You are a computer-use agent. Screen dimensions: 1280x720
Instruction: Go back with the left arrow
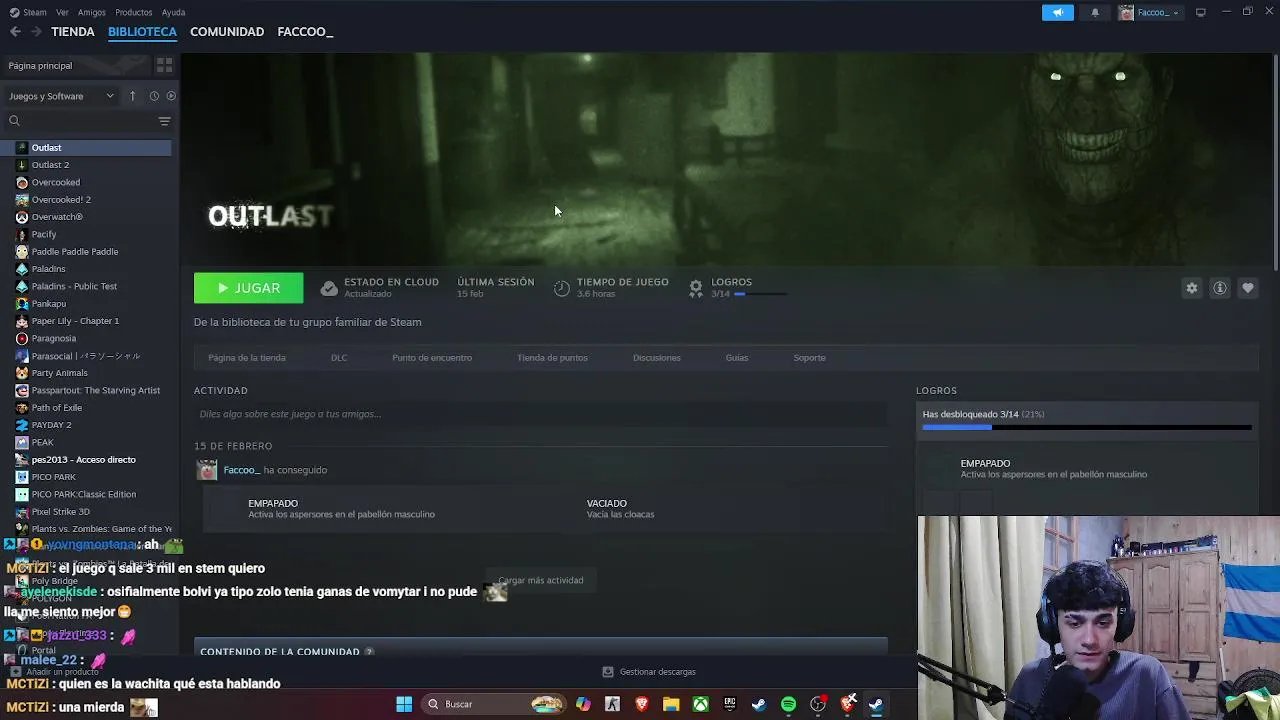click(15, 32)
